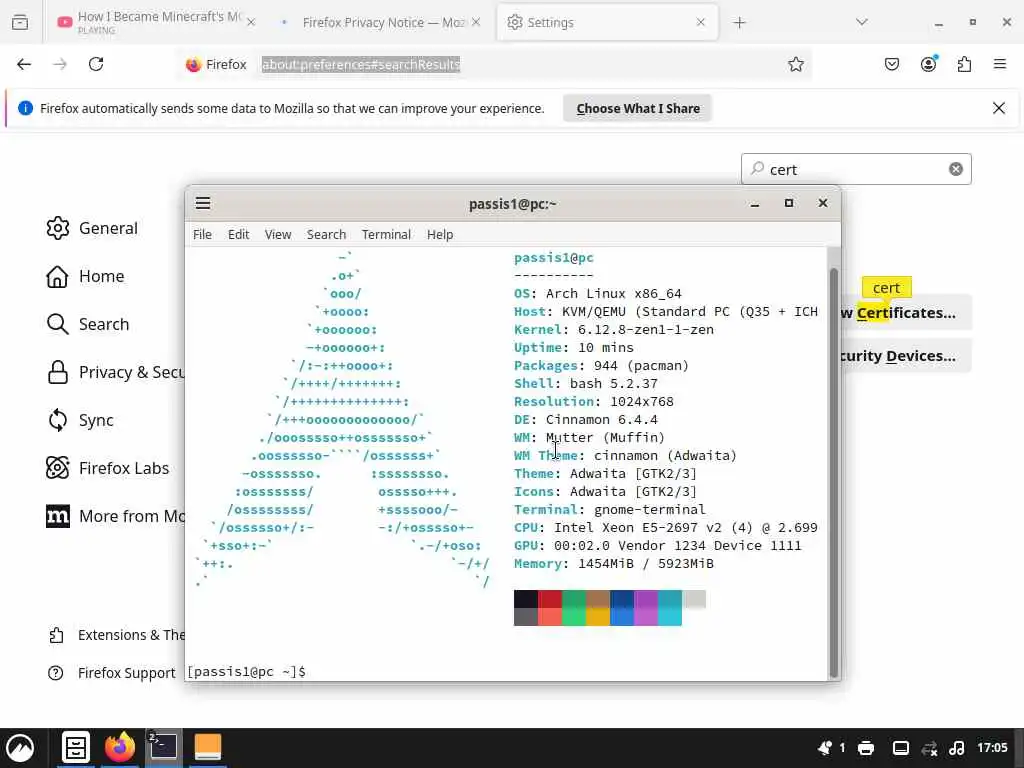Open Firefox Support link

tap(112, 673)
